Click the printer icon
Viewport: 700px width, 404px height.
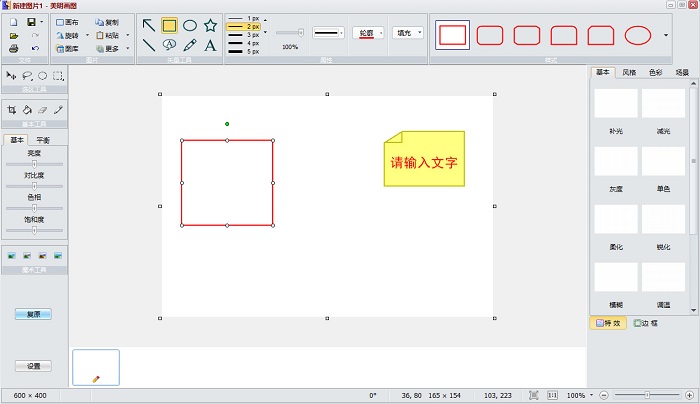coord(13,48)
